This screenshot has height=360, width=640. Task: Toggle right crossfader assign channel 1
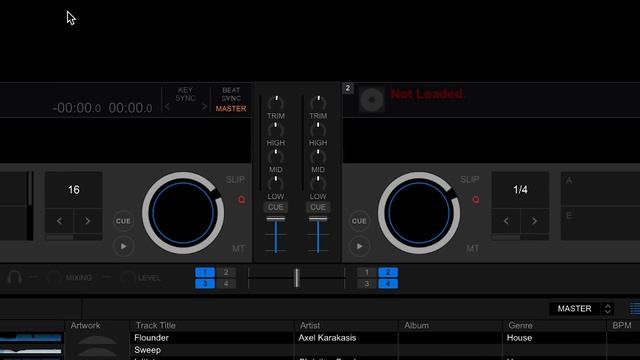367,272
